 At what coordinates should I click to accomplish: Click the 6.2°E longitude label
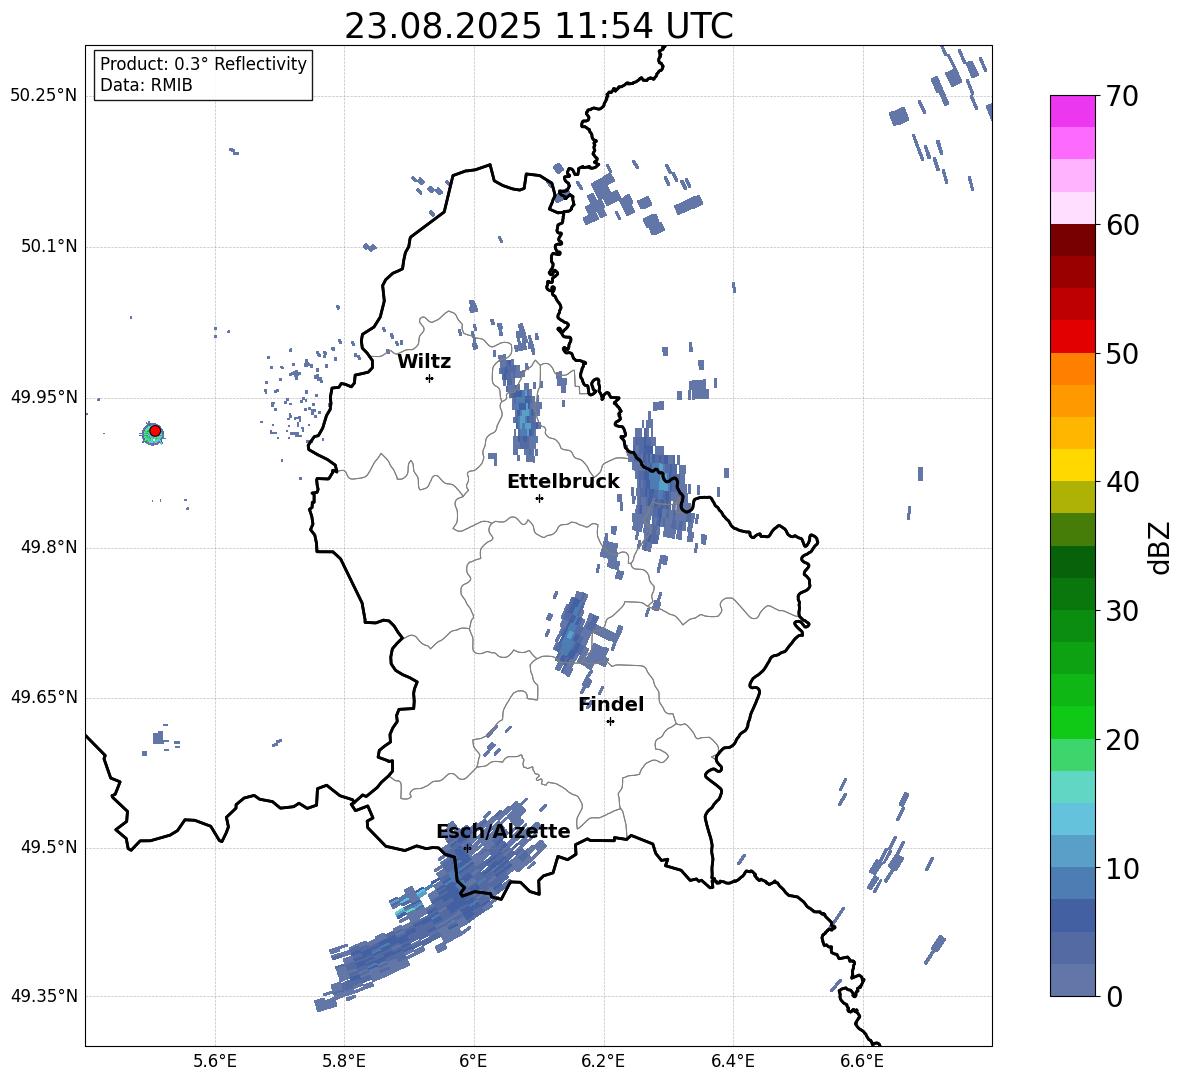pos(603,1061)
